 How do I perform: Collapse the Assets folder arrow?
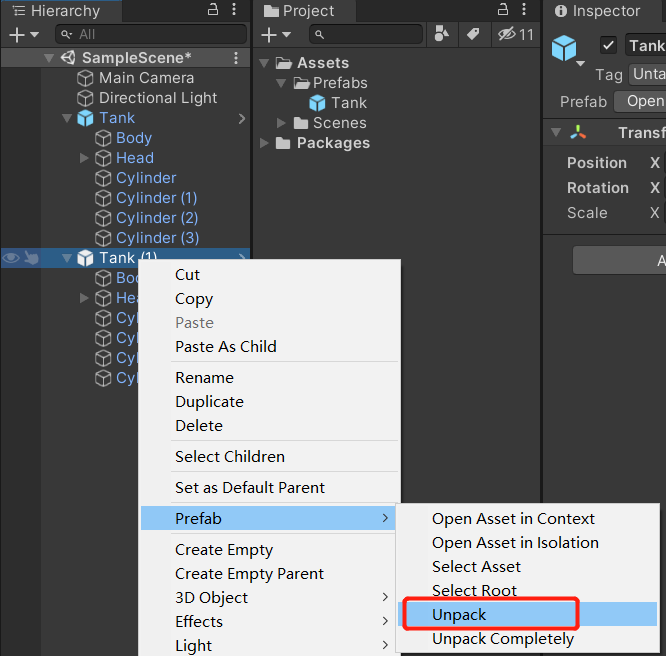coord(264,63)
